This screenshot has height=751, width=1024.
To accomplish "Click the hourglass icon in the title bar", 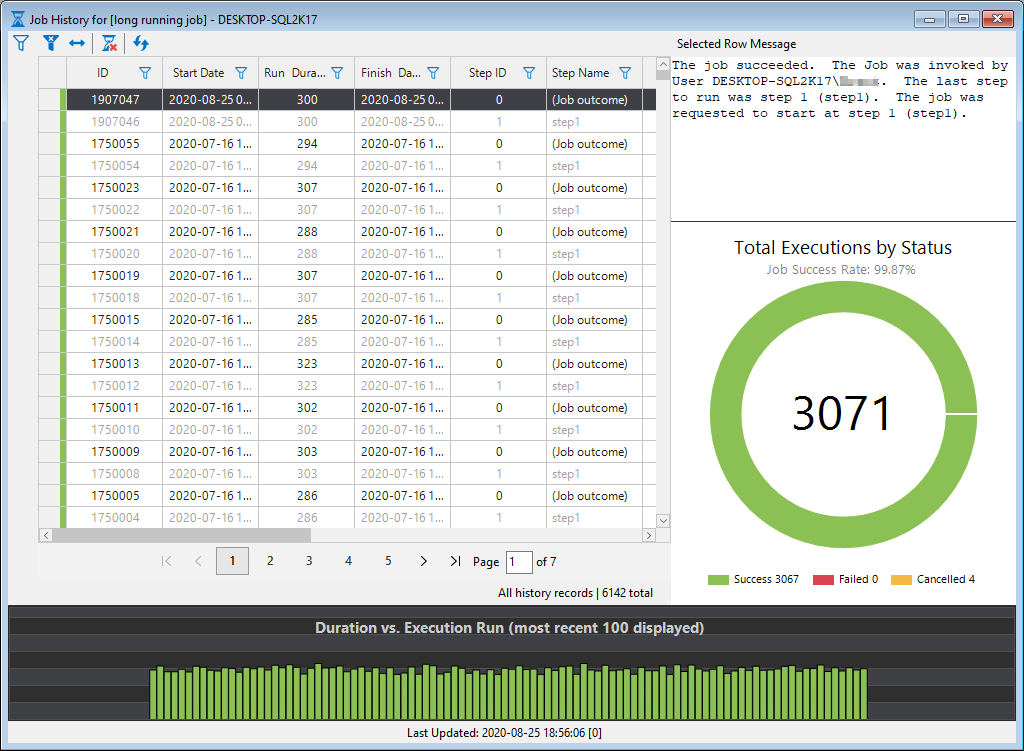I will (18, 19).
